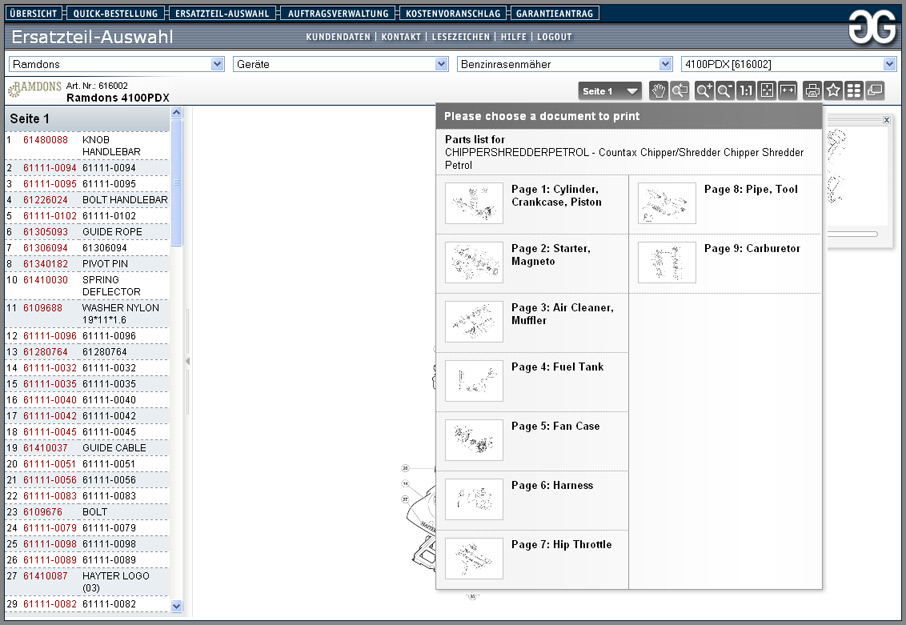
Task: Click part number 6109688
Action: (43, 308)
